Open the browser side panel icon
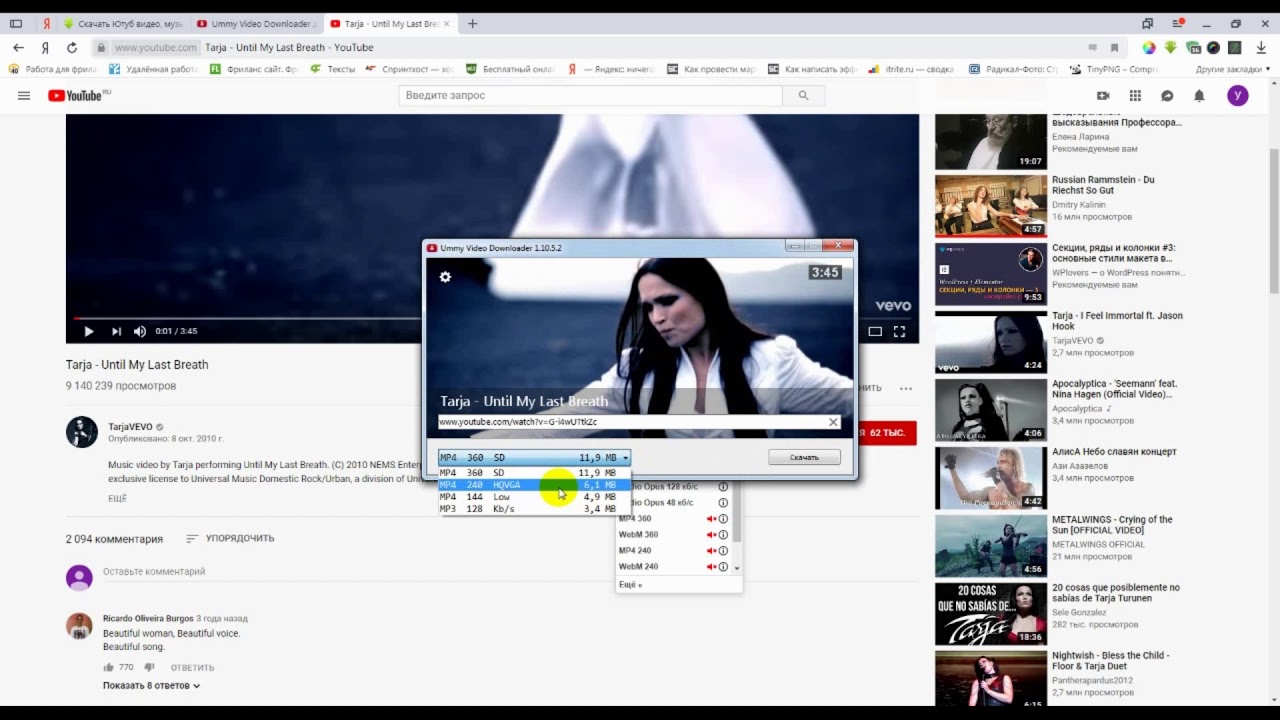The height and width of the screenshot is (720, 1280). coord(16,23)
